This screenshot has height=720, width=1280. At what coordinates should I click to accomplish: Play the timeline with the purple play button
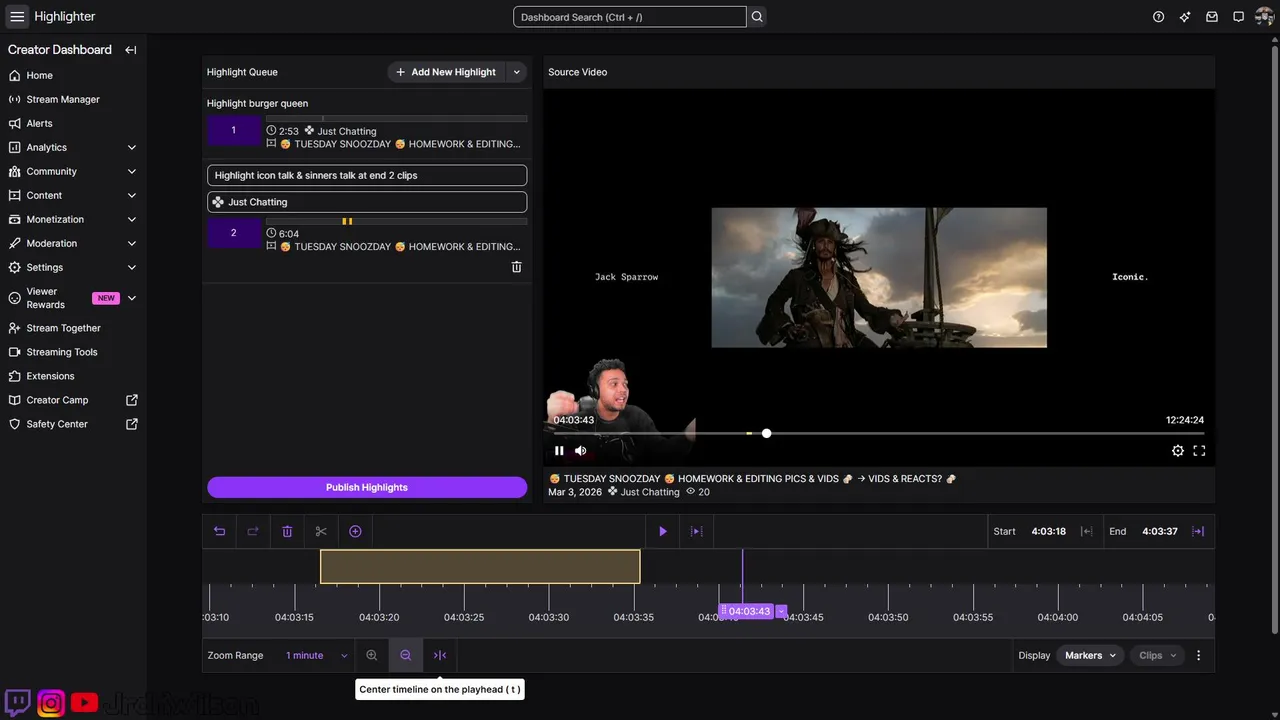coord(663,531)
